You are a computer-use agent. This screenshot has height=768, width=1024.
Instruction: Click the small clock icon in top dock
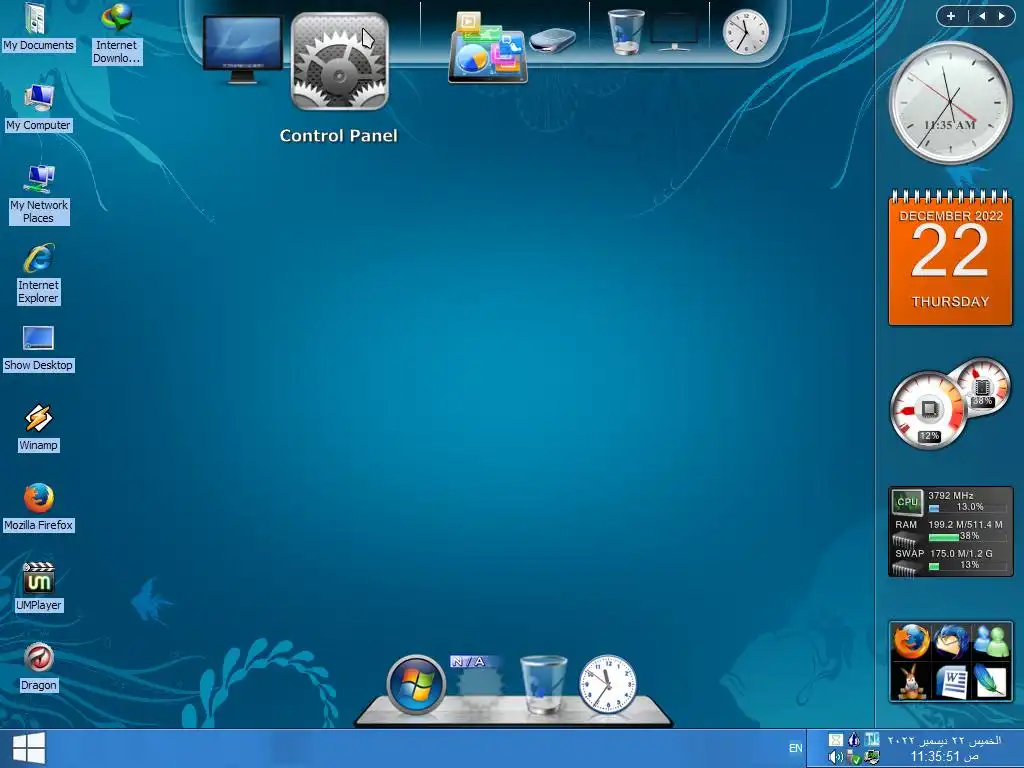(x=745, y=31)
